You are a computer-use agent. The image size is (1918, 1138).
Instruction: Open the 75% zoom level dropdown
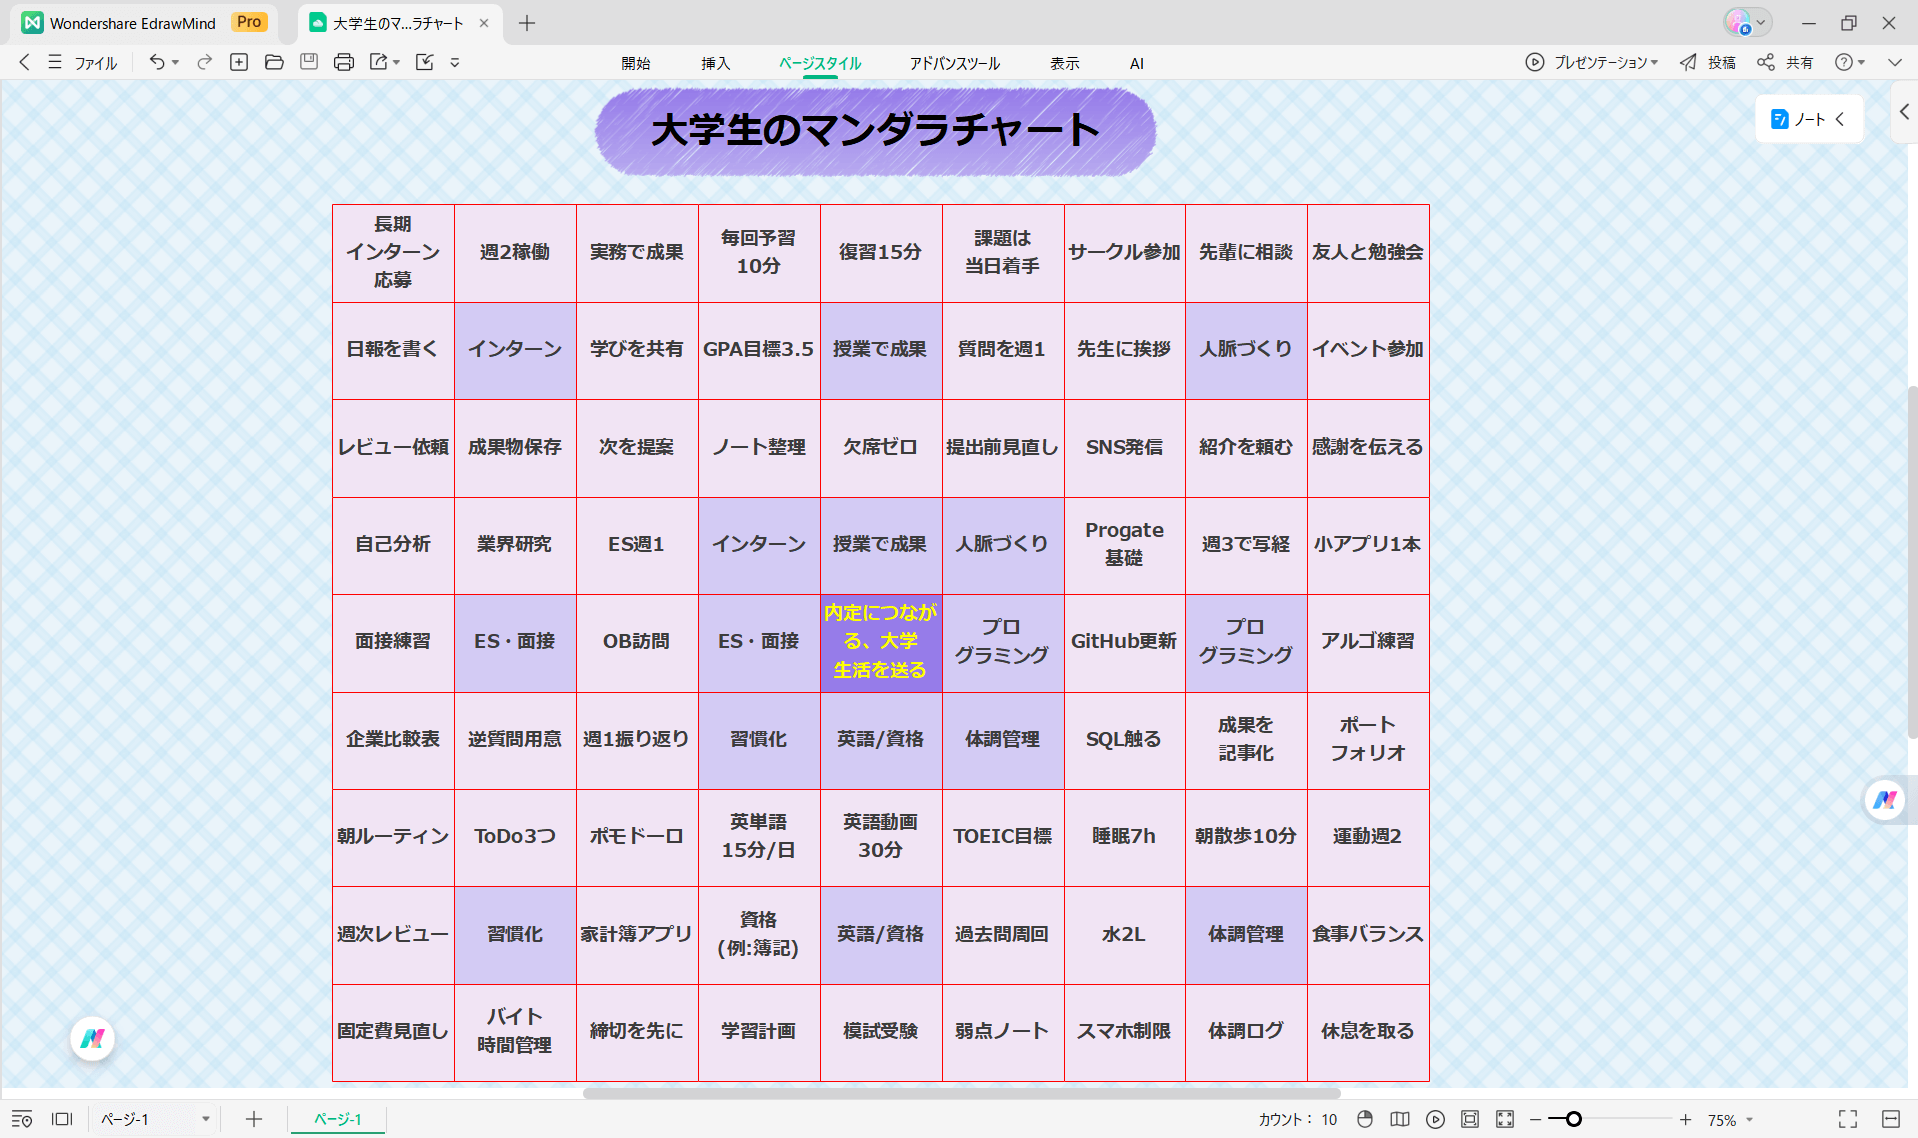1731,1120
